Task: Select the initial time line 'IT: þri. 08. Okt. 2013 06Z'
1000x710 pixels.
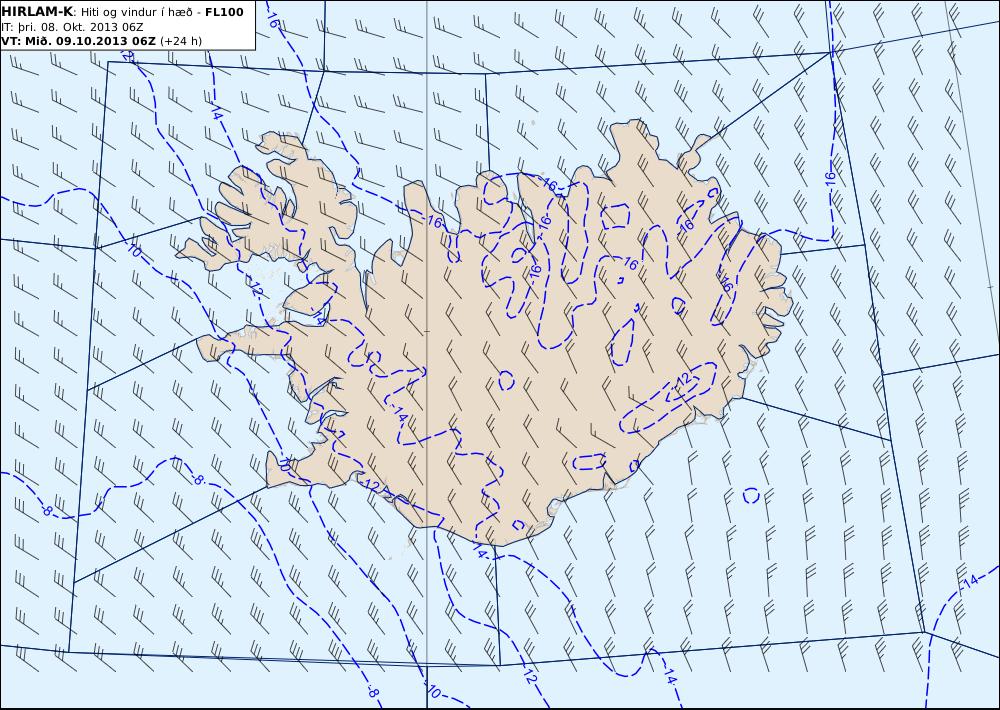Action: [72, 27]
